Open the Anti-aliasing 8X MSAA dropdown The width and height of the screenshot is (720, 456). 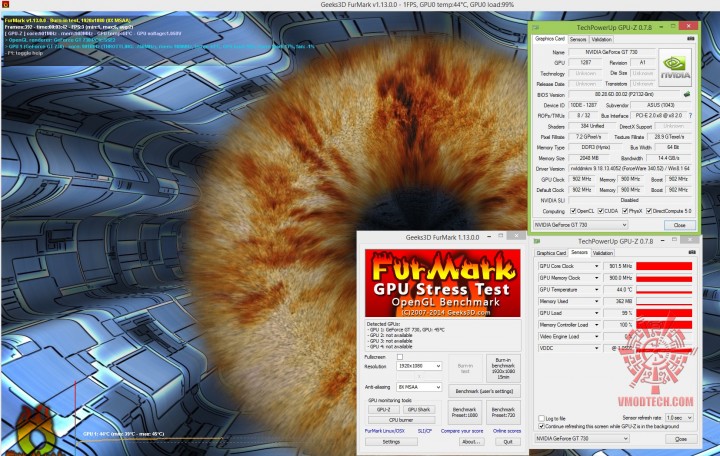(x=419, y=387)
